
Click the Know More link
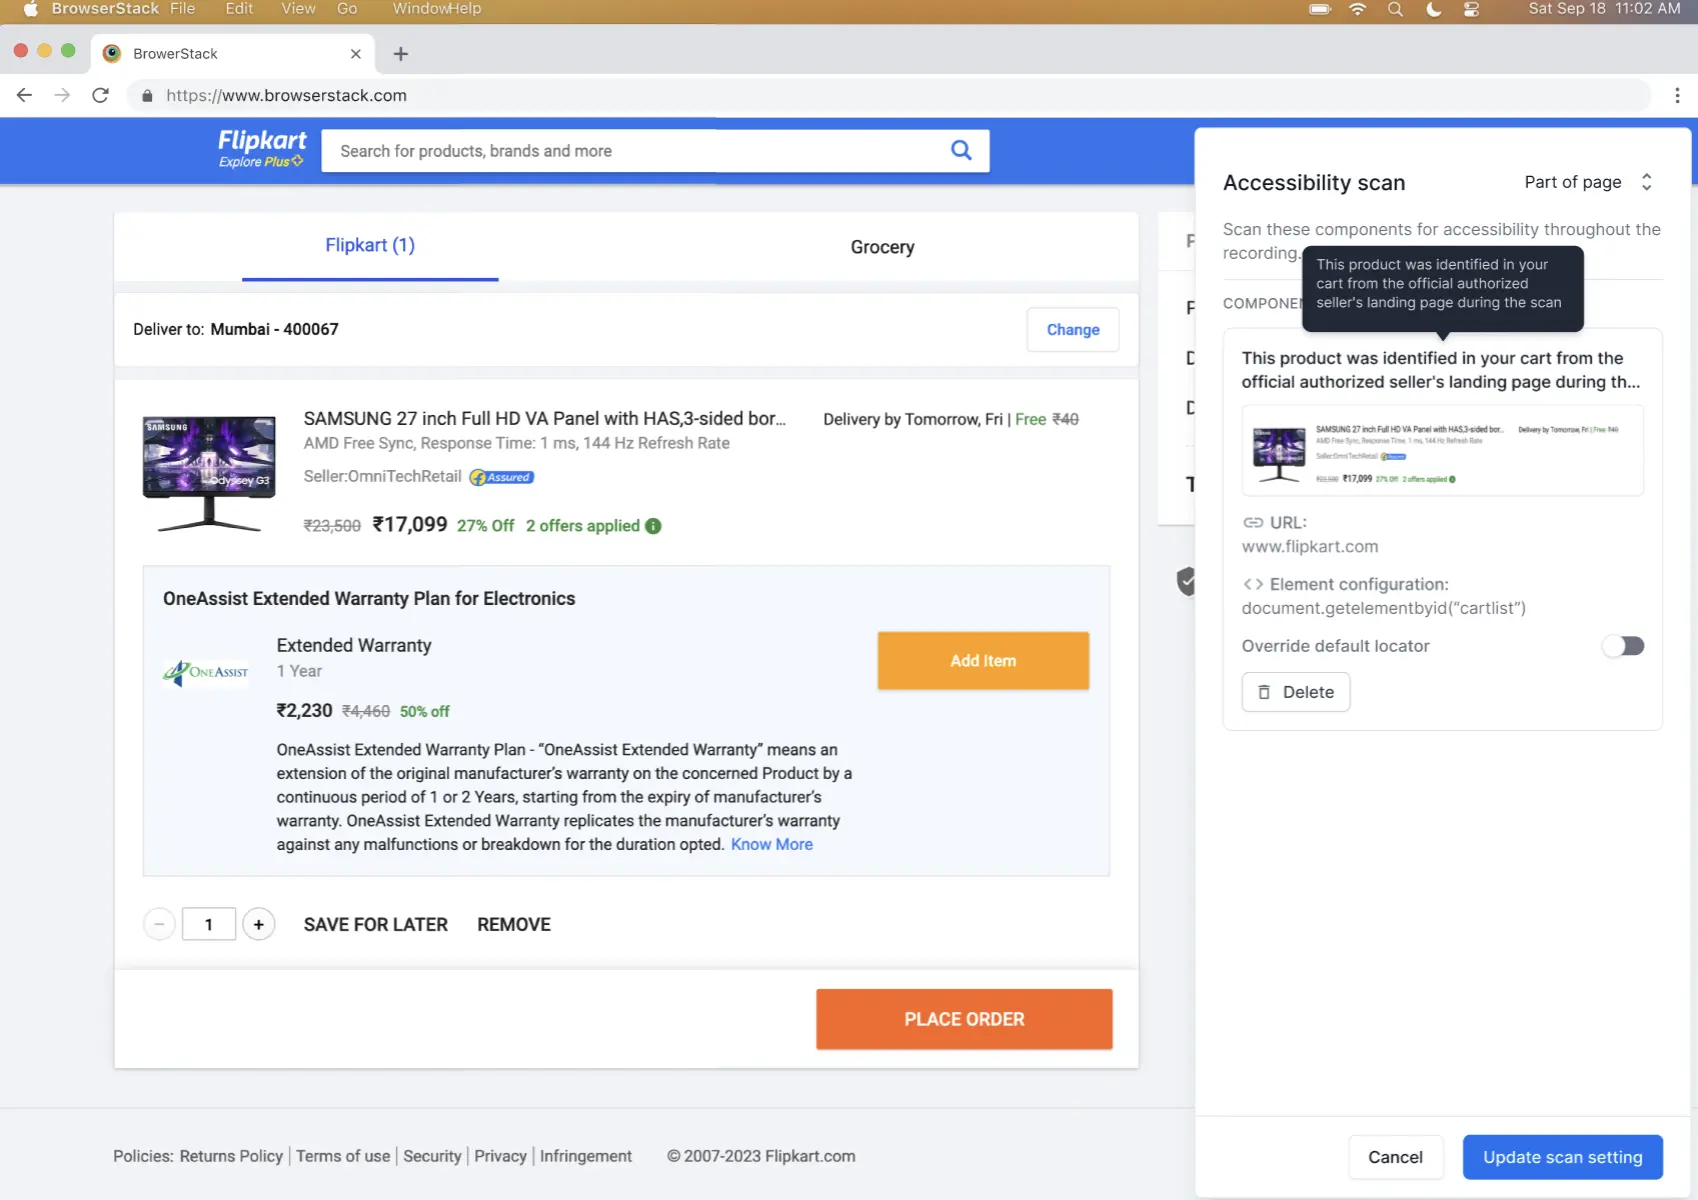tap(771, 845)
